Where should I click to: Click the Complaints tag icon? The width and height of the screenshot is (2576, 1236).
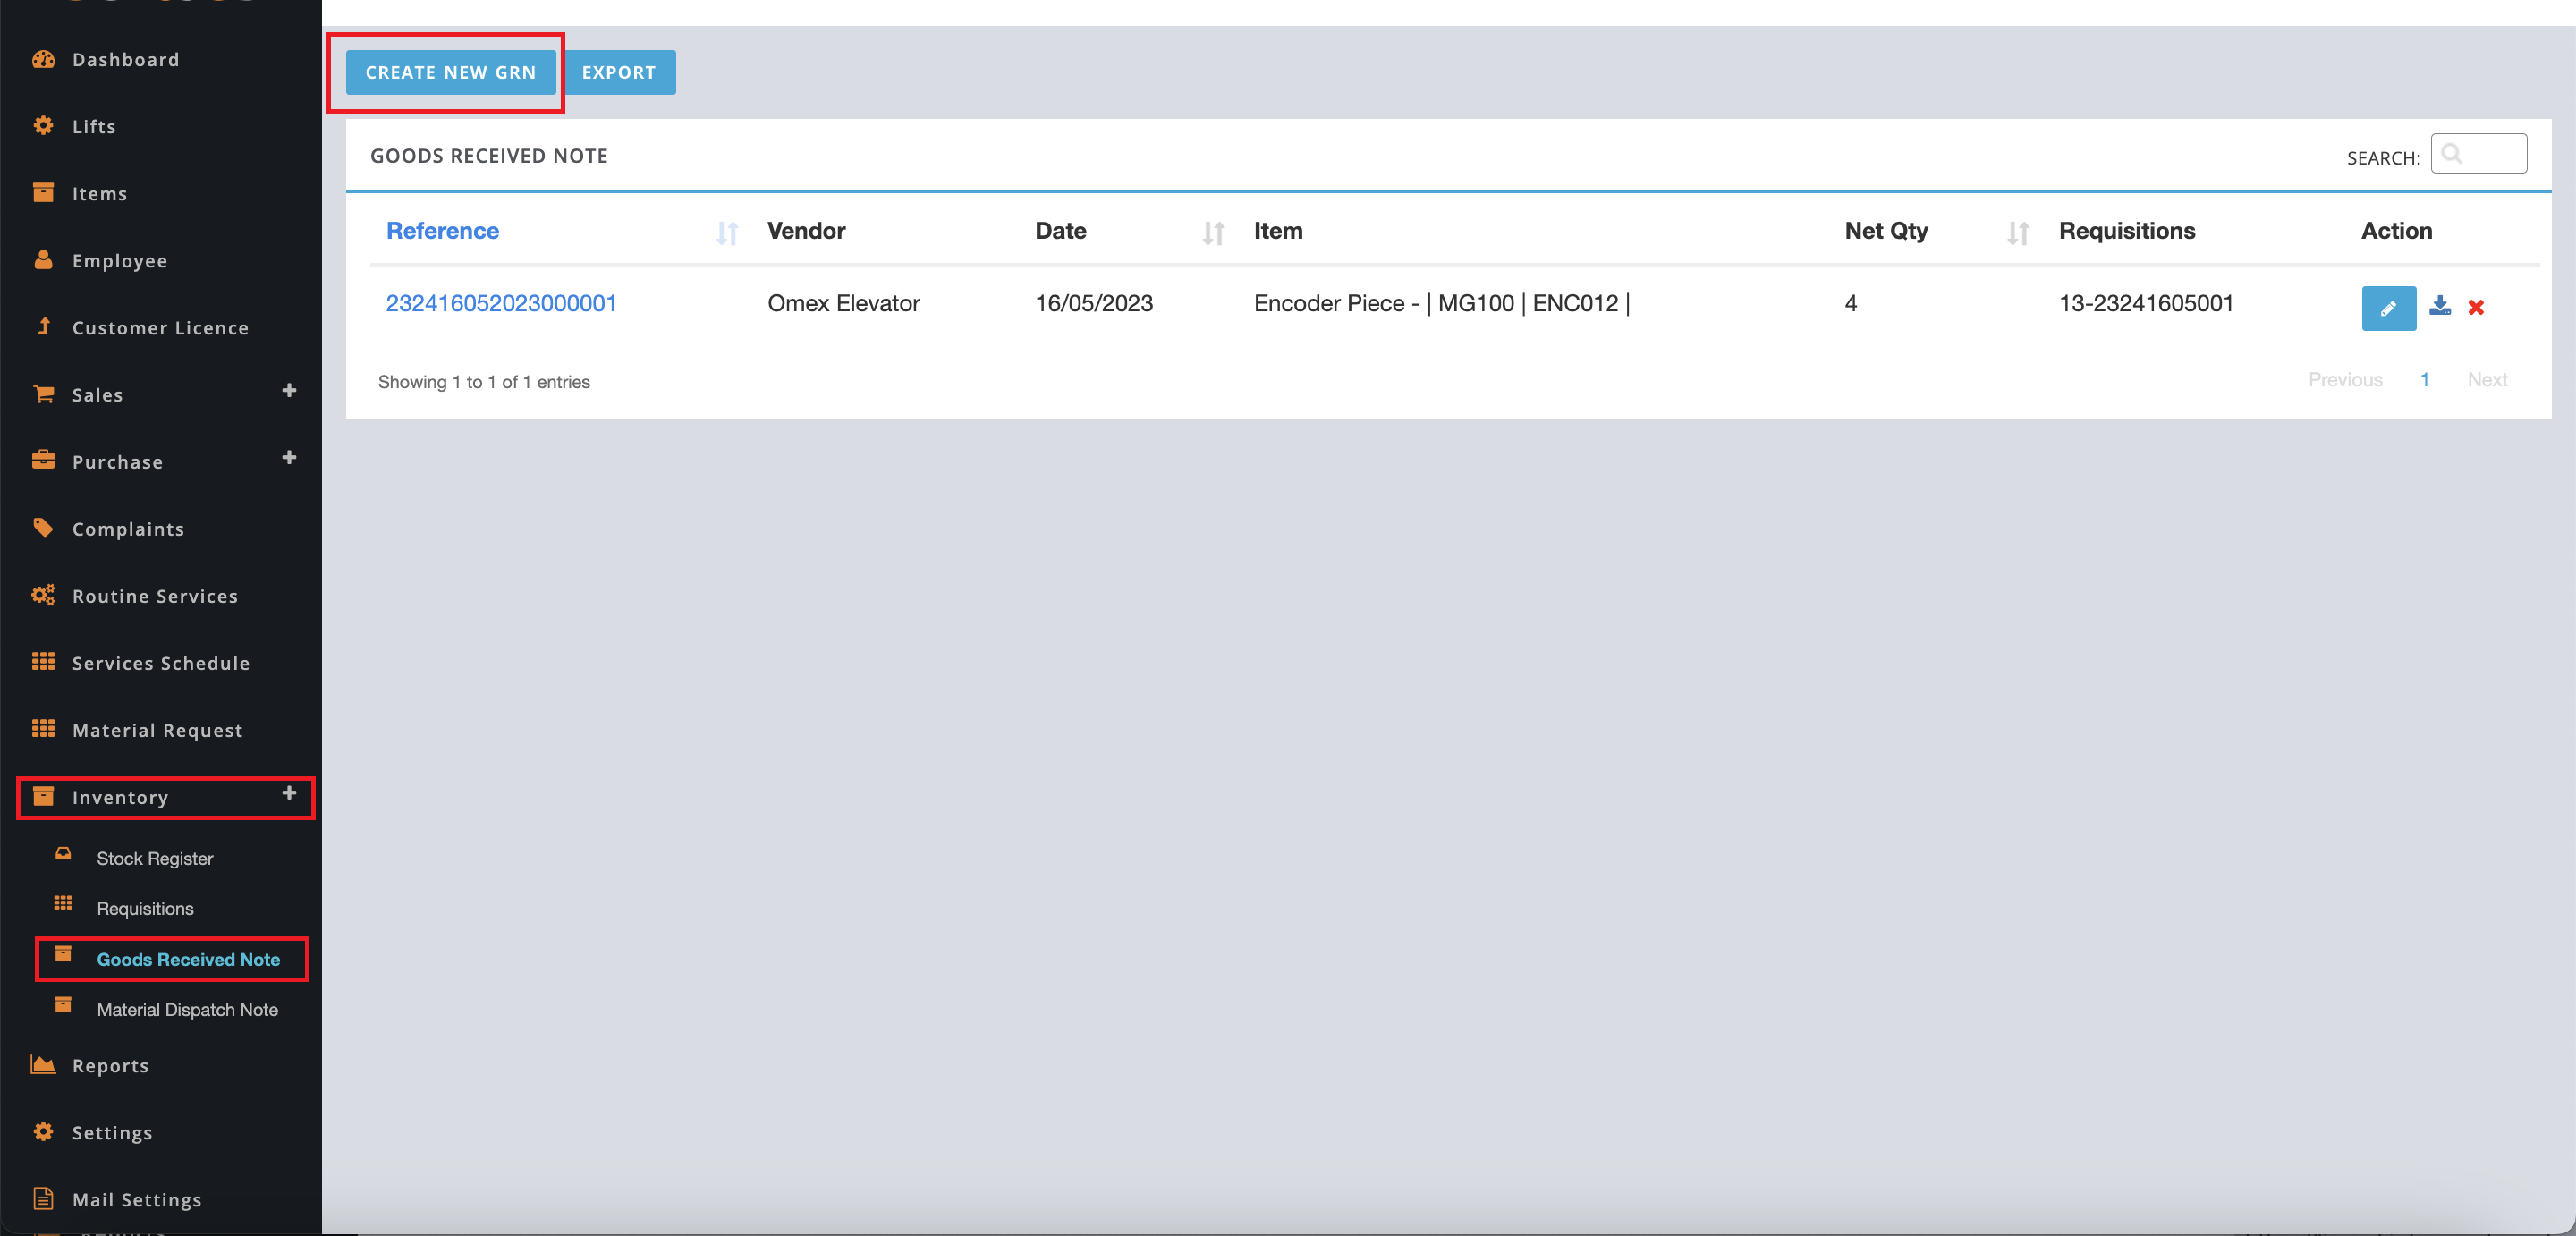[x=43, y=527]
